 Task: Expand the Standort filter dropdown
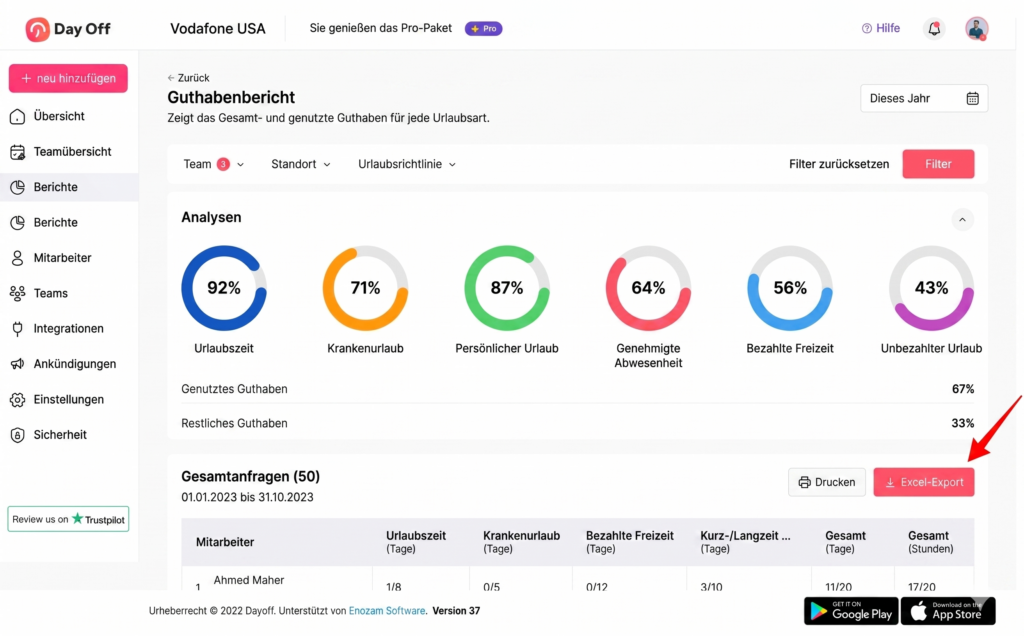[x=300, y=164]
